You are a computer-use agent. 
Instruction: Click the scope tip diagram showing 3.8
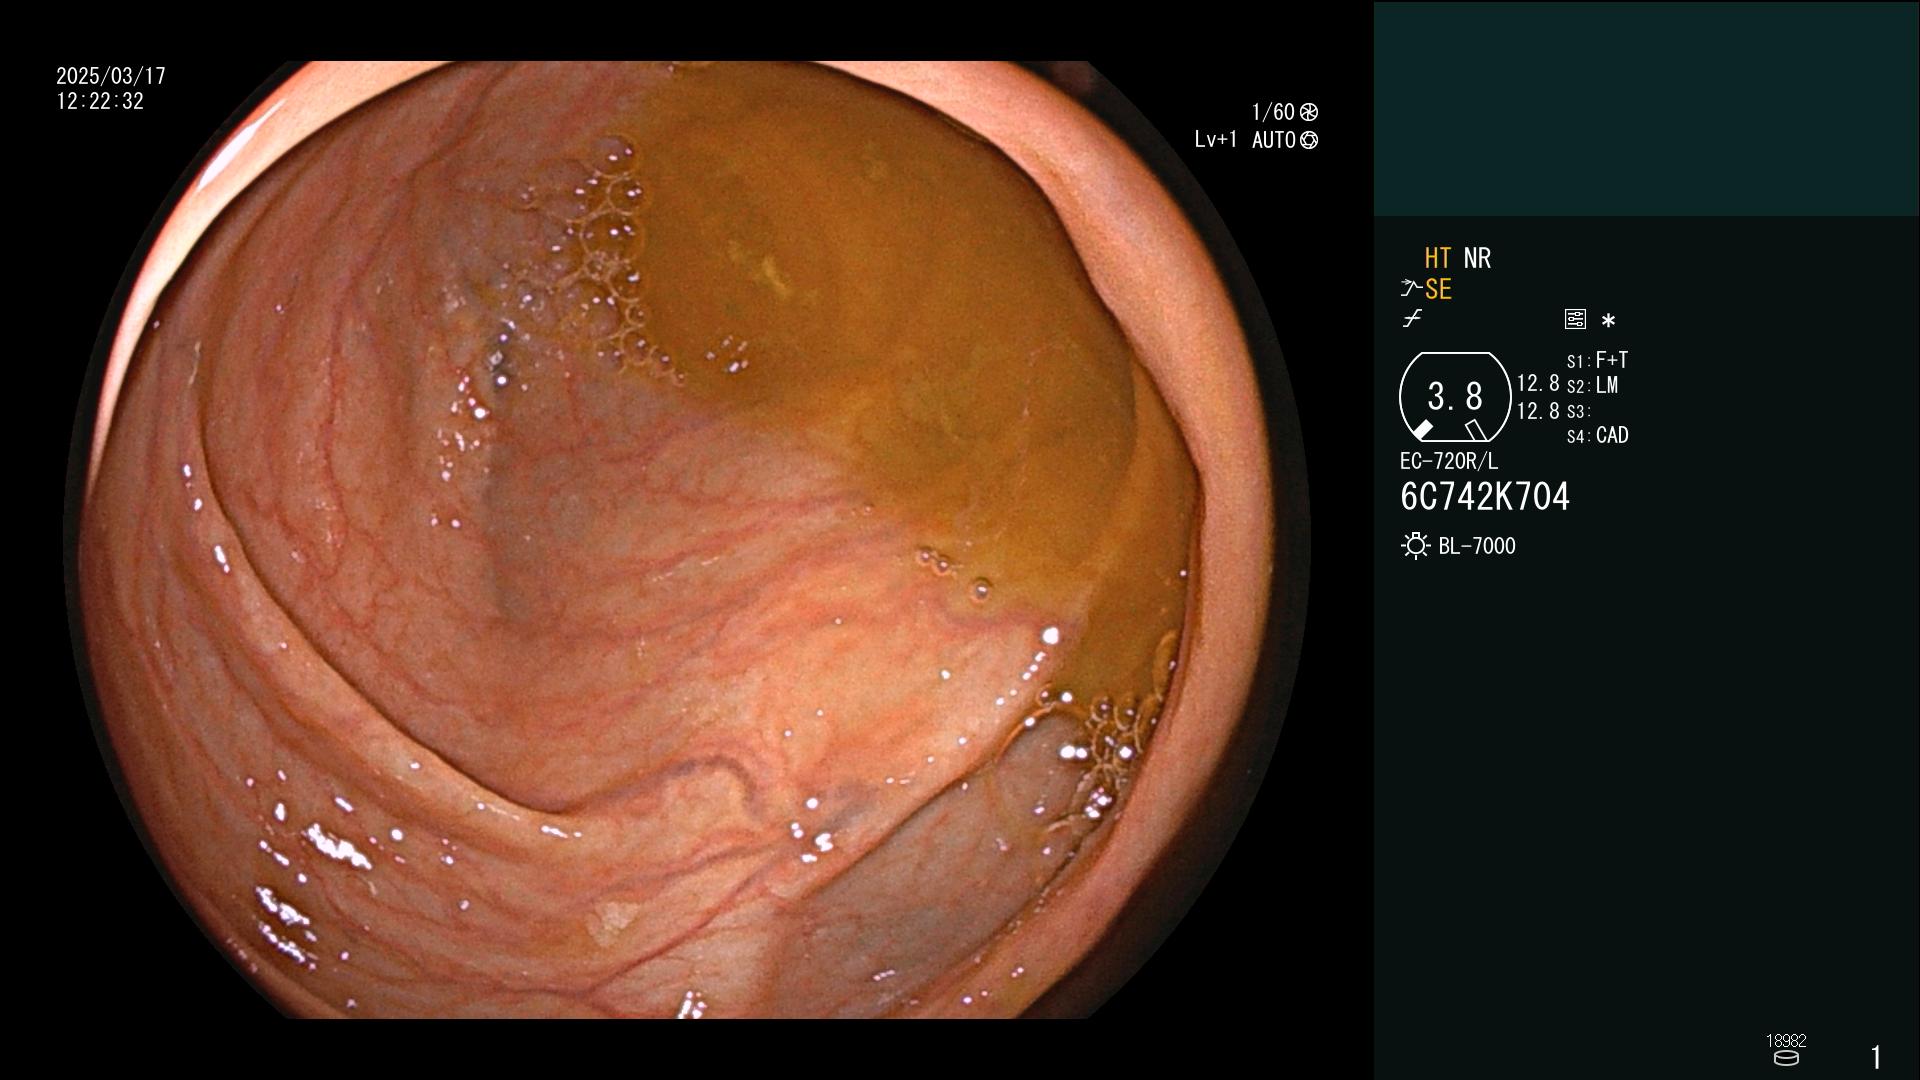[x=1455, y=397]
